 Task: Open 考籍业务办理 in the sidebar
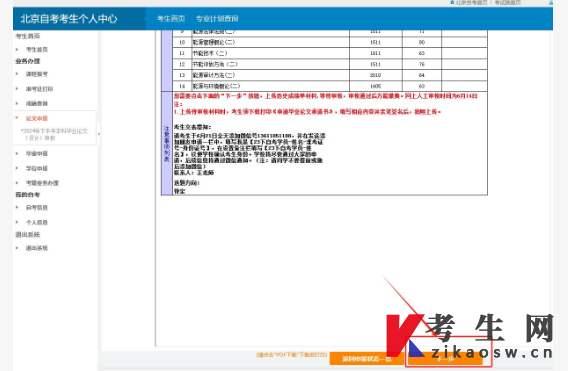tap(42, 183)
